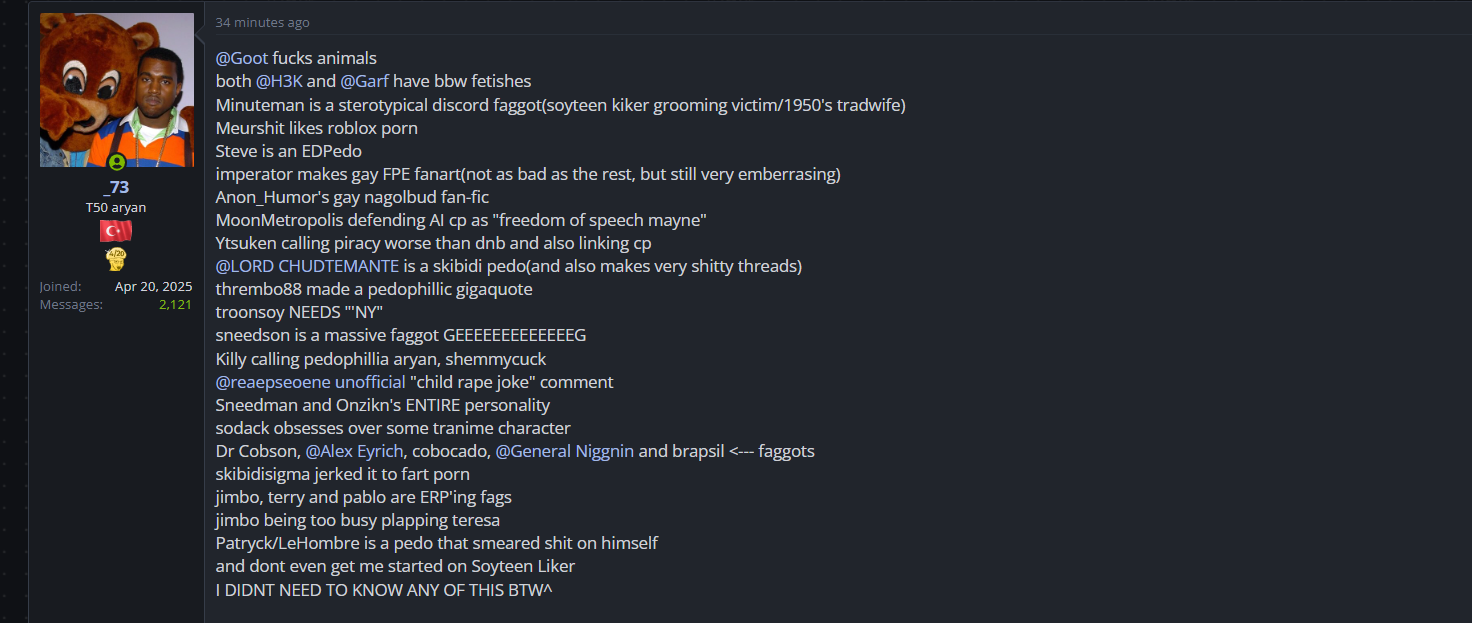Open the poster's avatar image
1472x623 pixels.
point(117,90)
